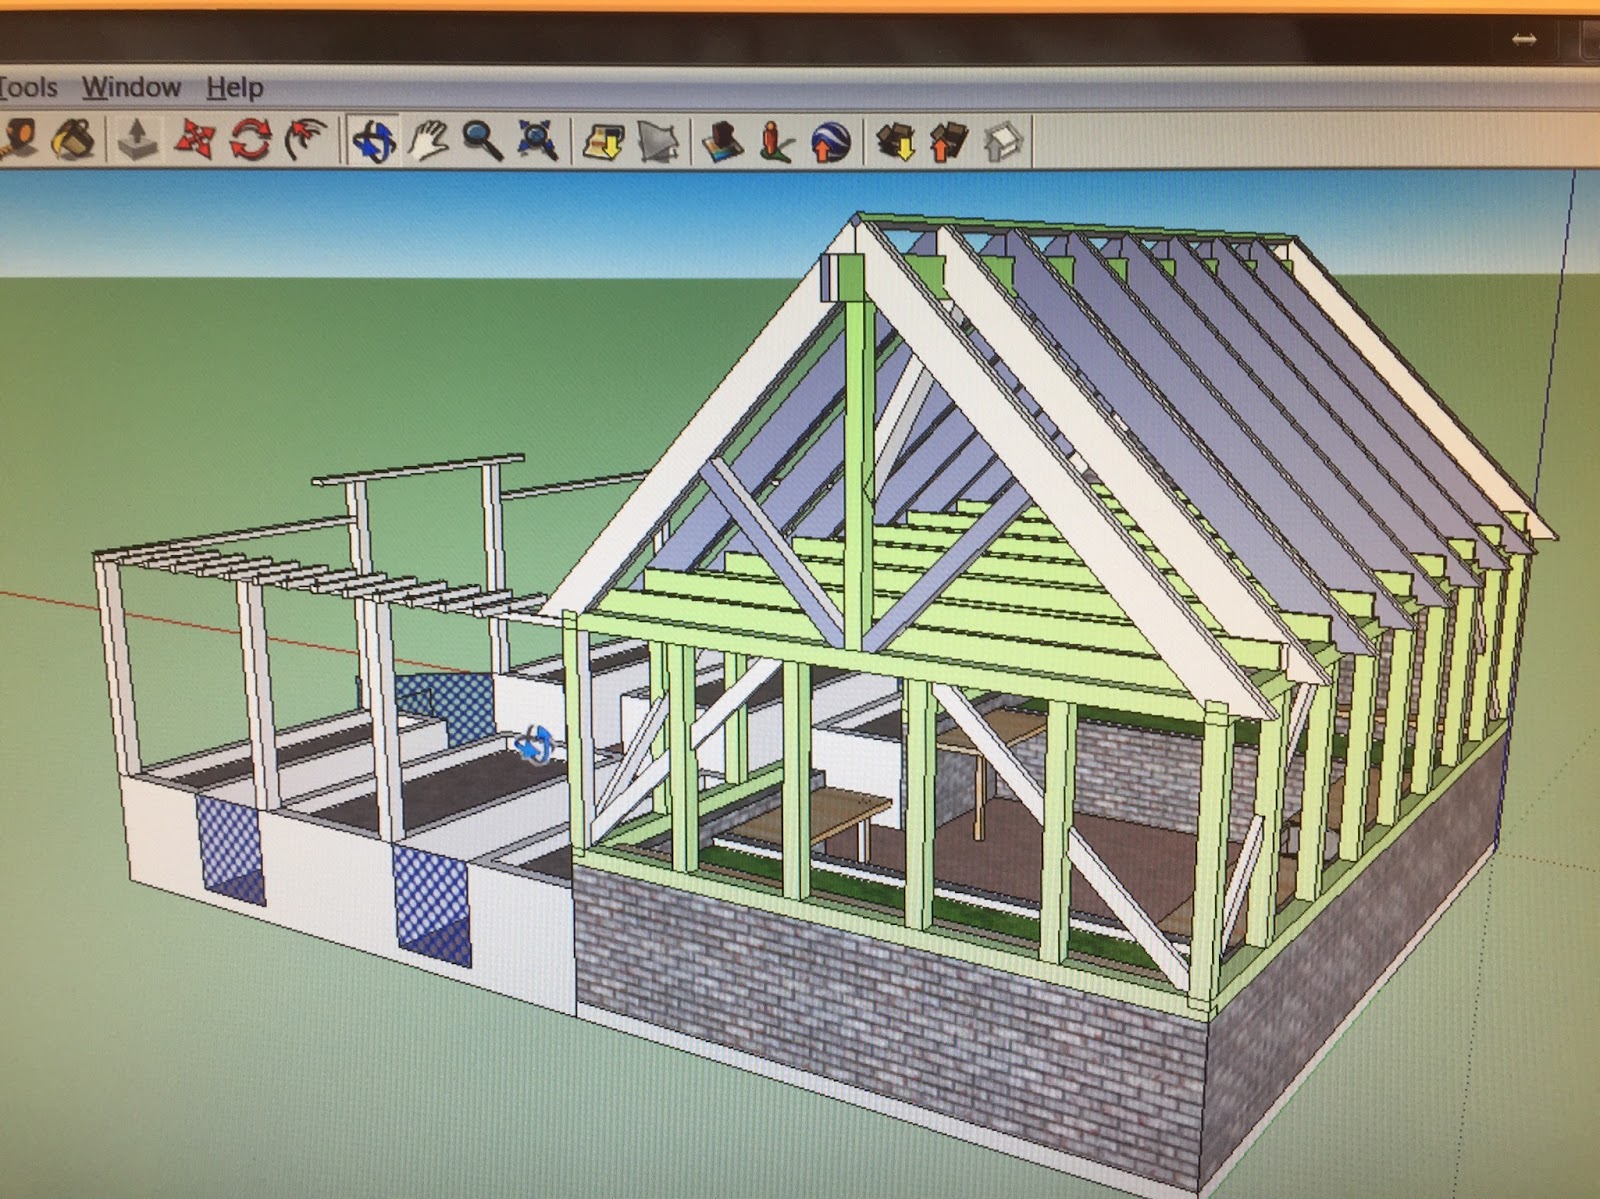Screen dimensions: 1600x1199
Task: Click the Add Location icon
Action: (604, 141)
